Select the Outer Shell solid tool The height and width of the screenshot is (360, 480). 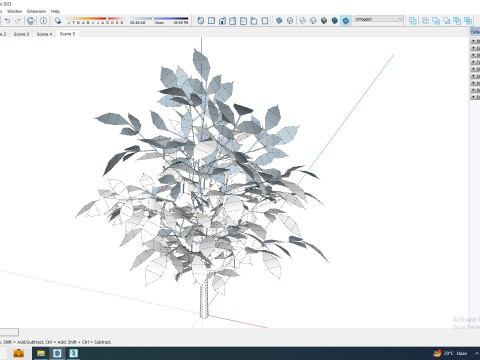[413, 21]
